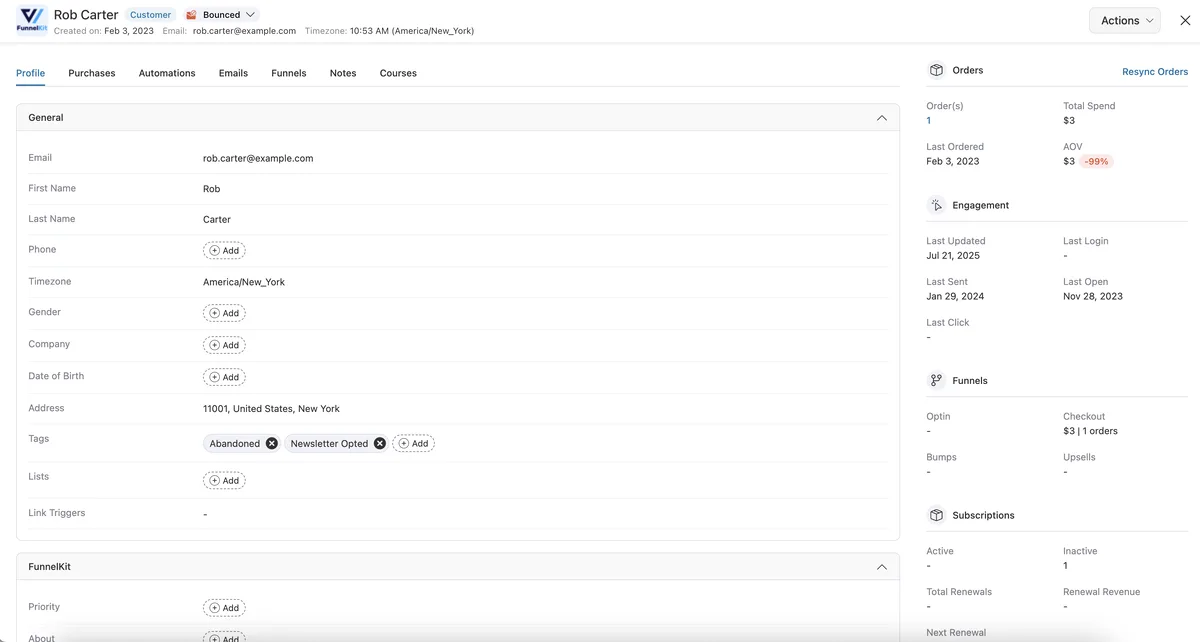Screen dimensions: 1200x642
Task: Open the Funnels tab
Action: tap(289, 73)
